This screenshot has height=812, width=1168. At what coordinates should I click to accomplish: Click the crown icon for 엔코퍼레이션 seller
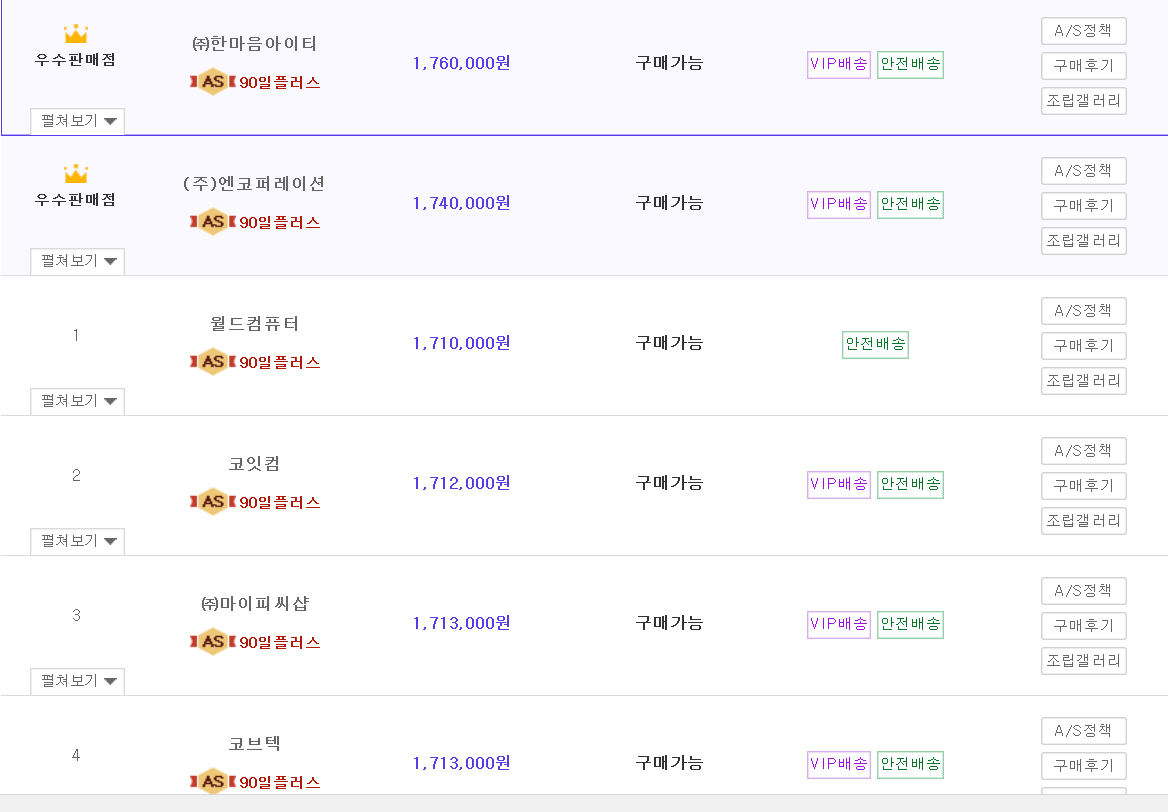pyautogui.click(x=76, y=174)
